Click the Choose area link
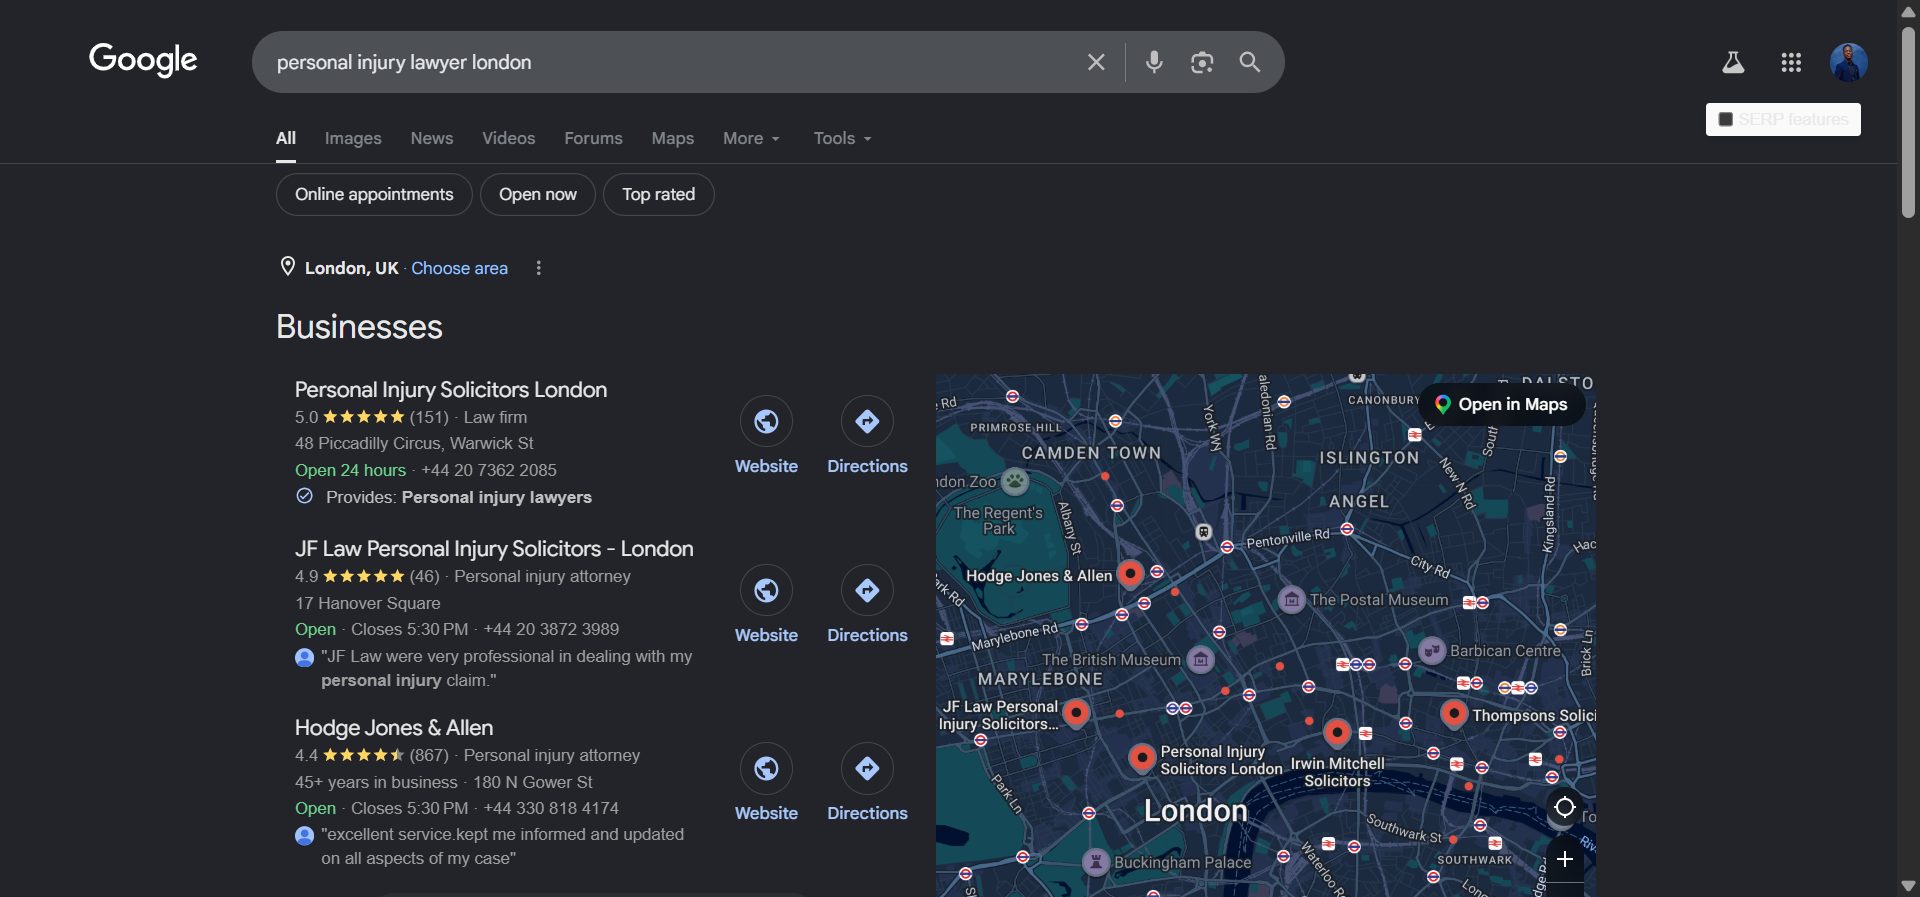This screenshot has width=1920, height=897. (459, 268)
